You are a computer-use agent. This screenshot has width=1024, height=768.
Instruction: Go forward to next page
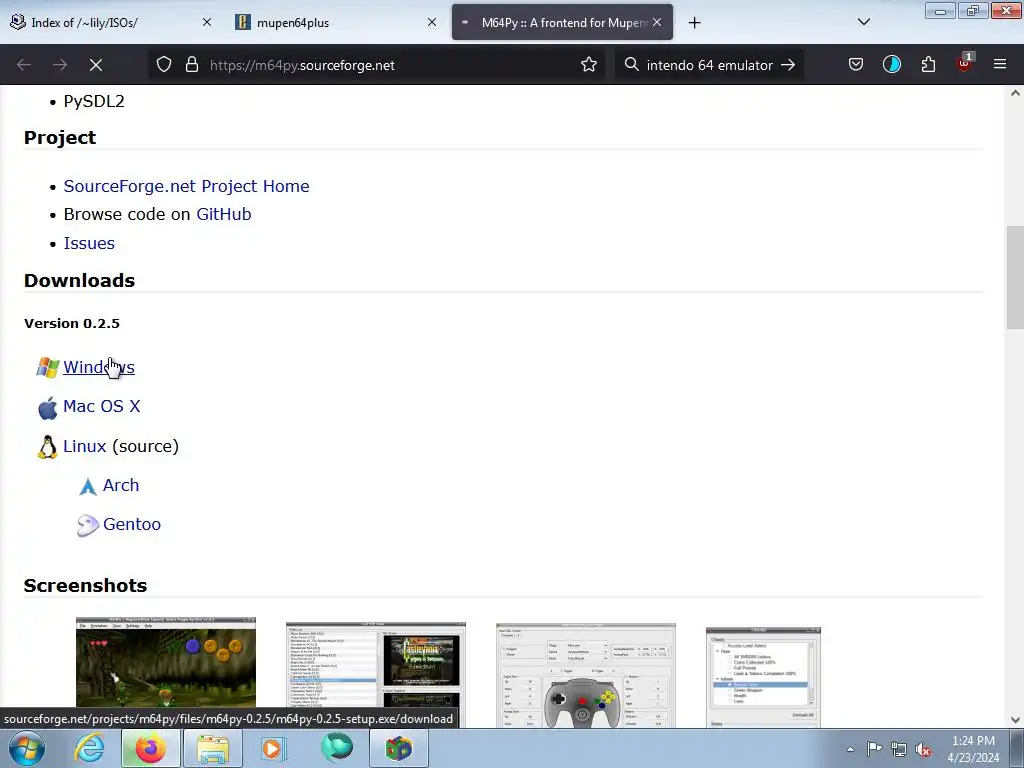click(60, 65)
